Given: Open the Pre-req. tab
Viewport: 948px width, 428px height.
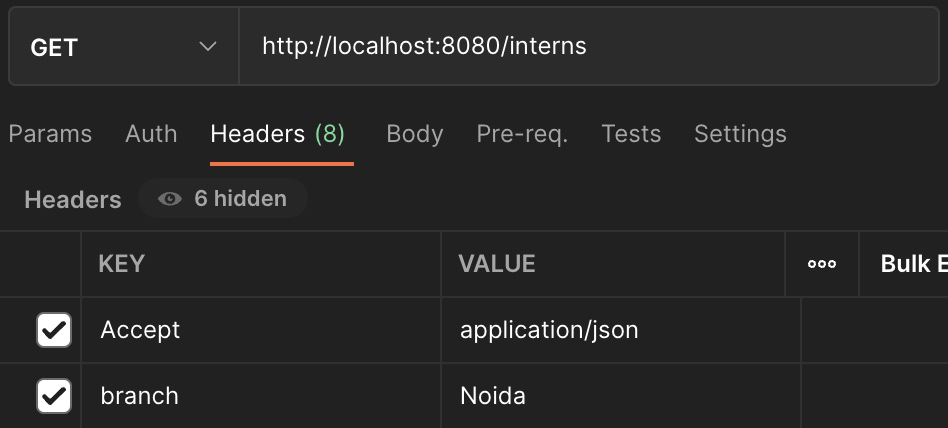Looking at the screenshot, I should coord(522,134).
